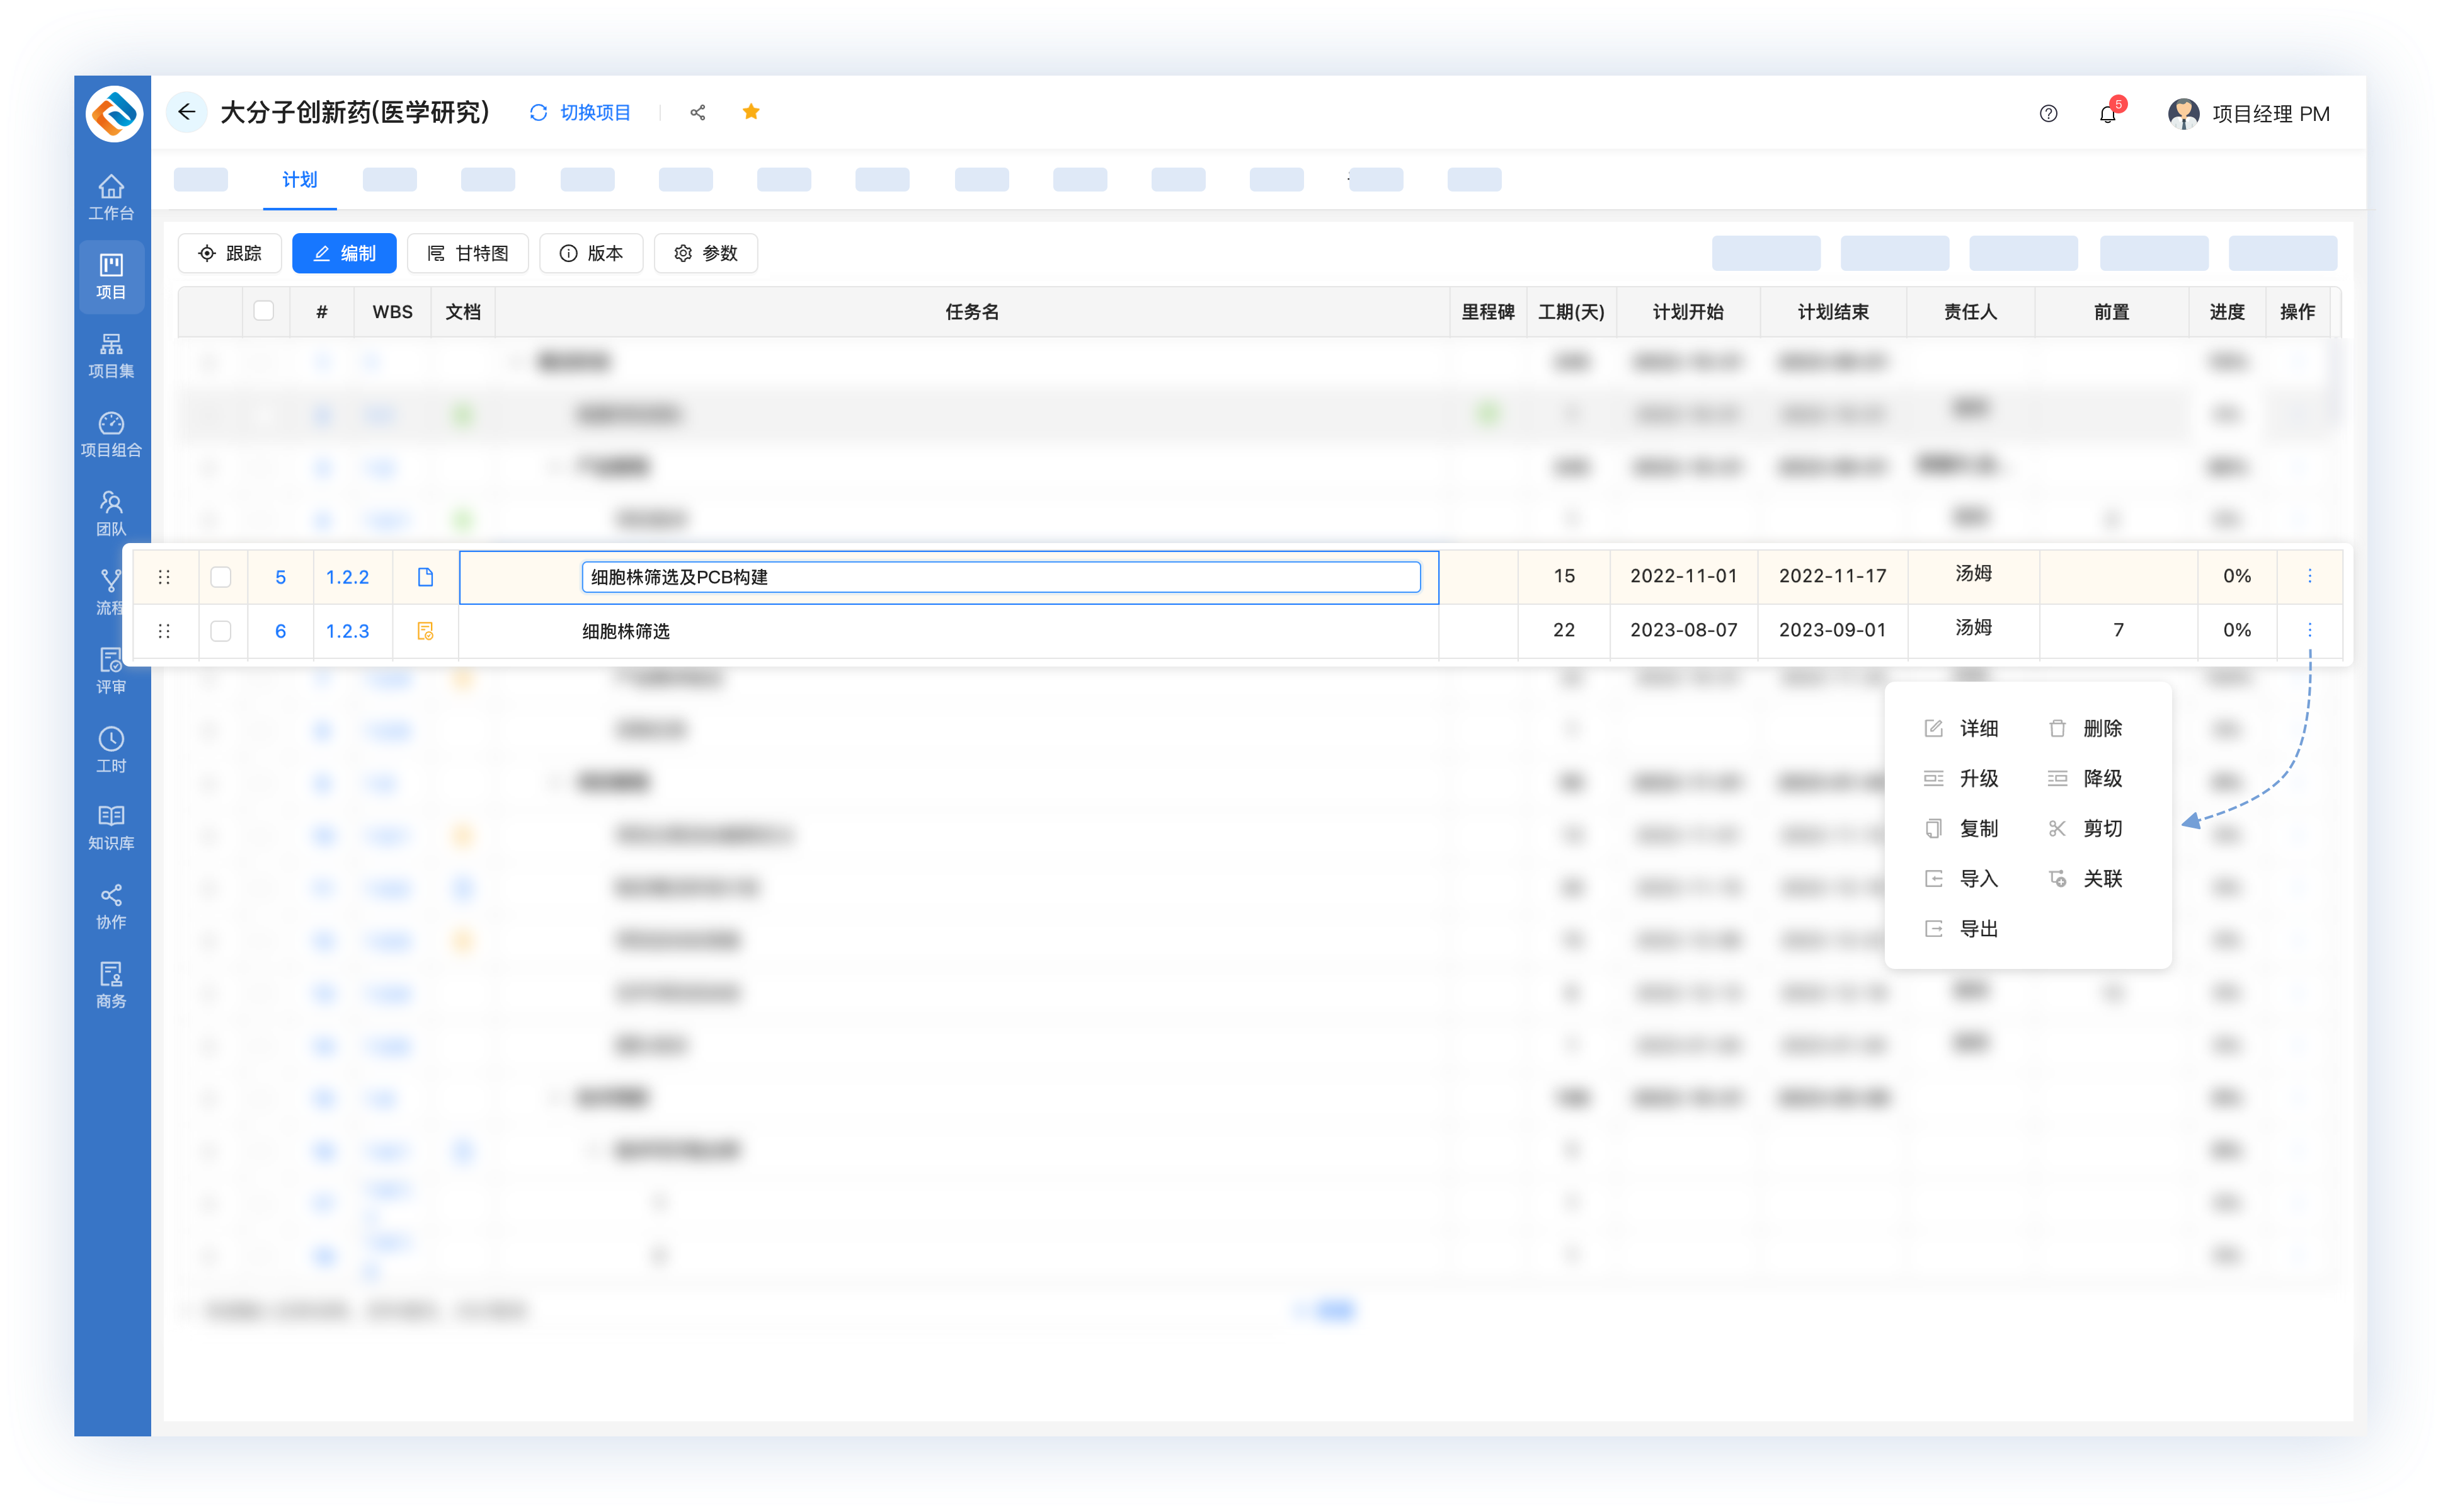Check the box for row 6
Viewport: 2443px width, 1512px height.
(x=221, y=631)
